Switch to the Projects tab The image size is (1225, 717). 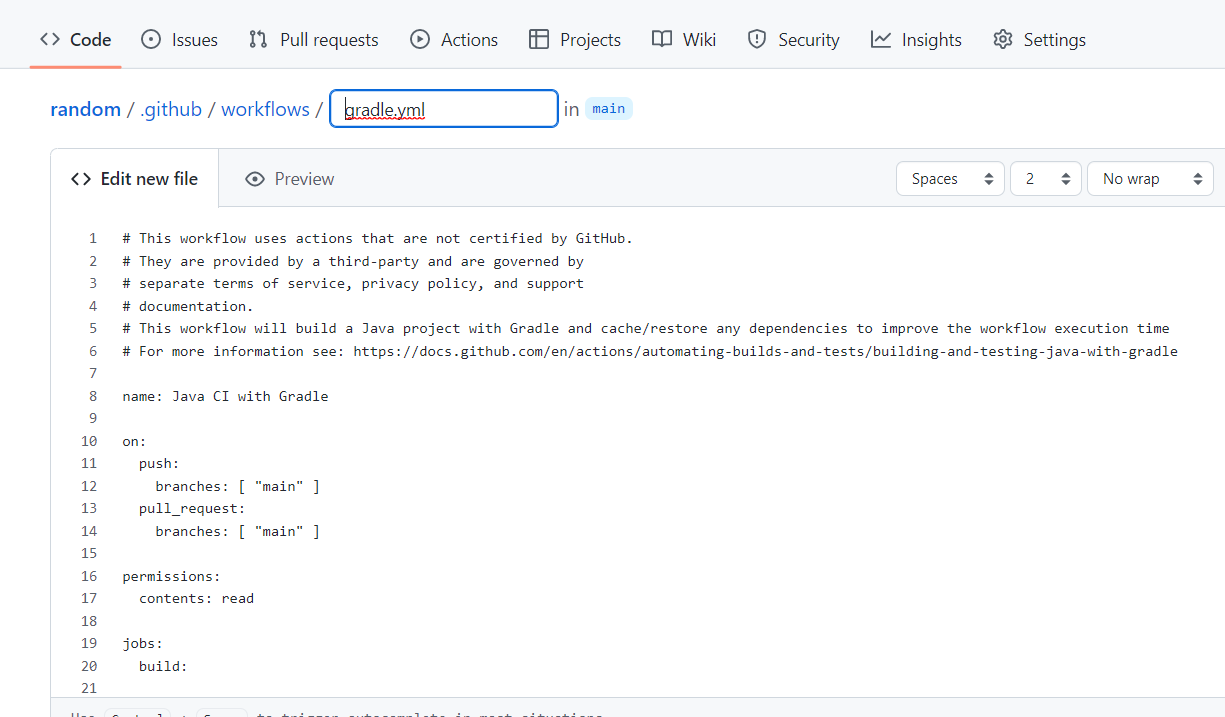click(x=575, y=40)
